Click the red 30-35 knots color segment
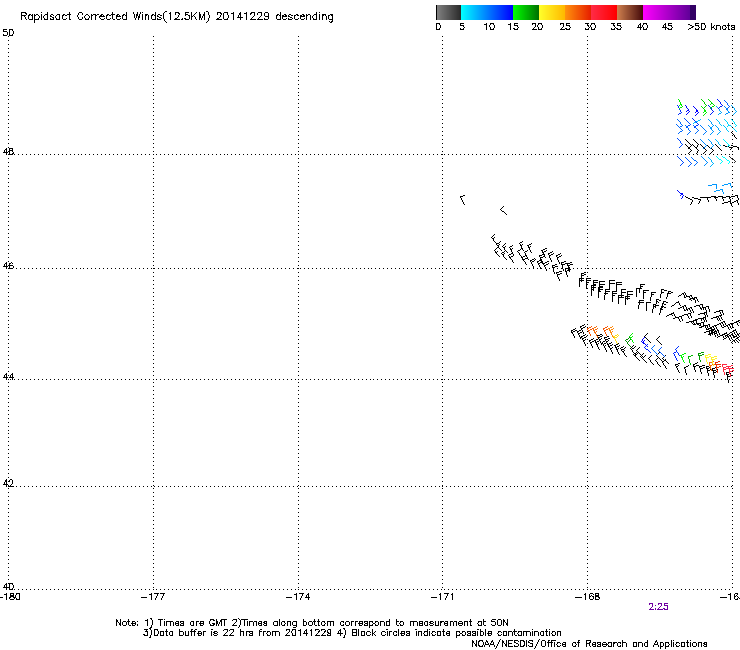 (604, 12)
